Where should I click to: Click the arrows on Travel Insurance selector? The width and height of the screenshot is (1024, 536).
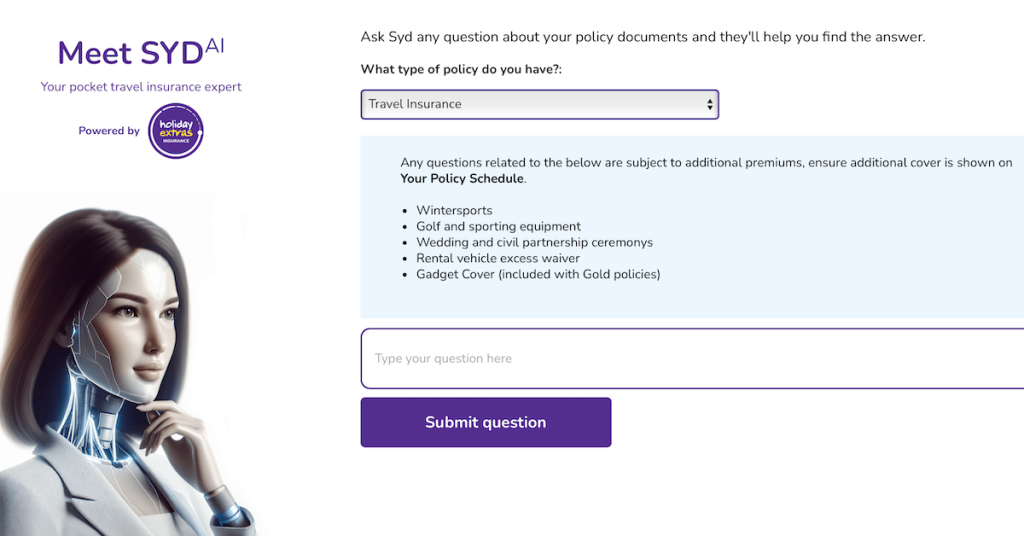click(710, 104)
